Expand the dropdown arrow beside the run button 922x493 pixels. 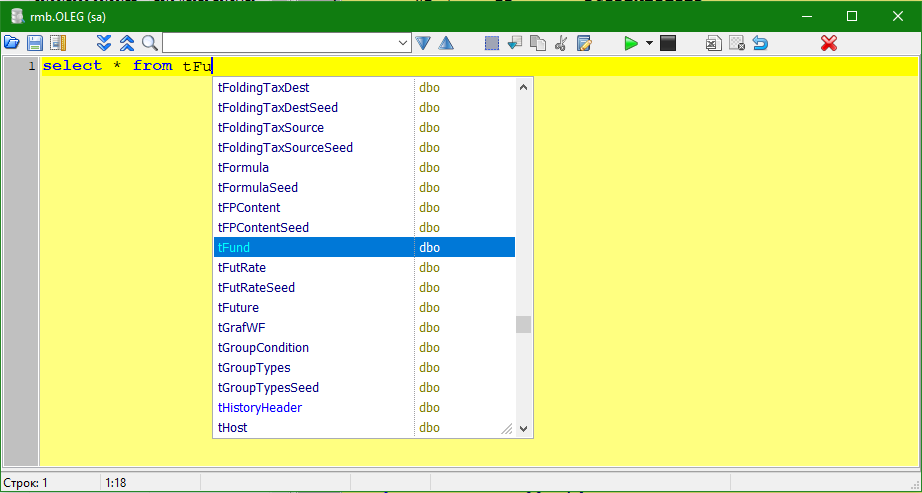pyautogui.click(x=649, y=43)
